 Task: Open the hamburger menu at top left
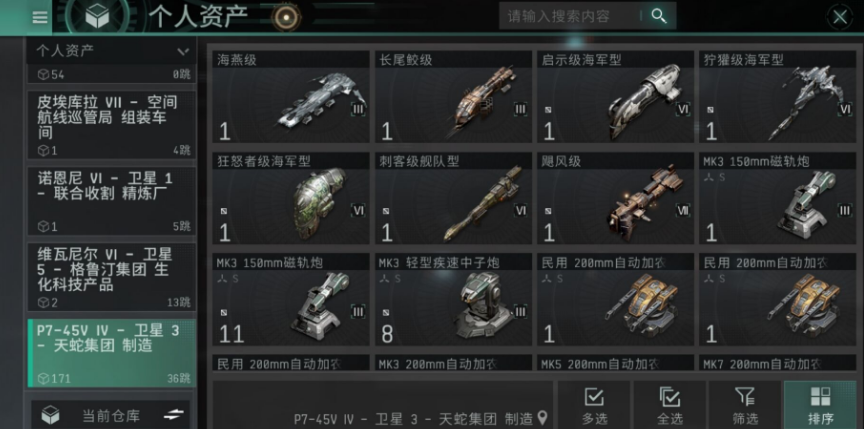(x=40, y=17)
